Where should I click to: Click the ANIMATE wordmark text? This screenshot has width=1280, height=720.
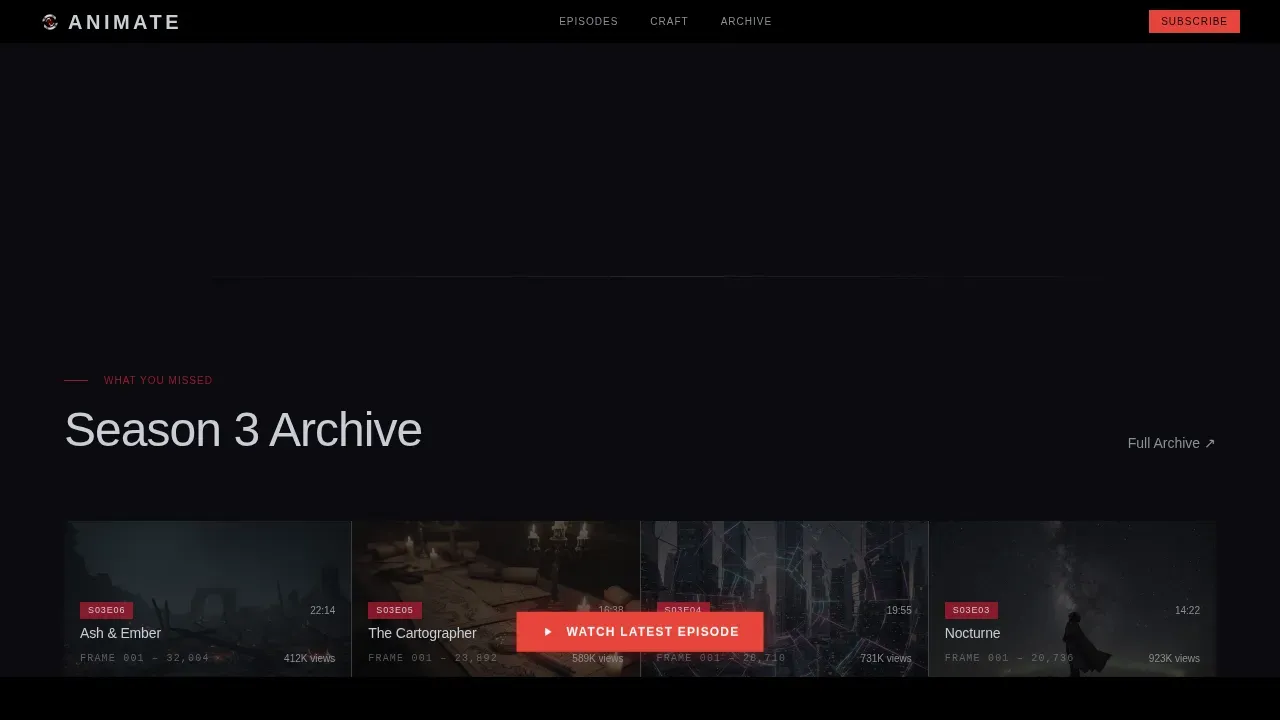pyautogui.click(x=124, y=22)
